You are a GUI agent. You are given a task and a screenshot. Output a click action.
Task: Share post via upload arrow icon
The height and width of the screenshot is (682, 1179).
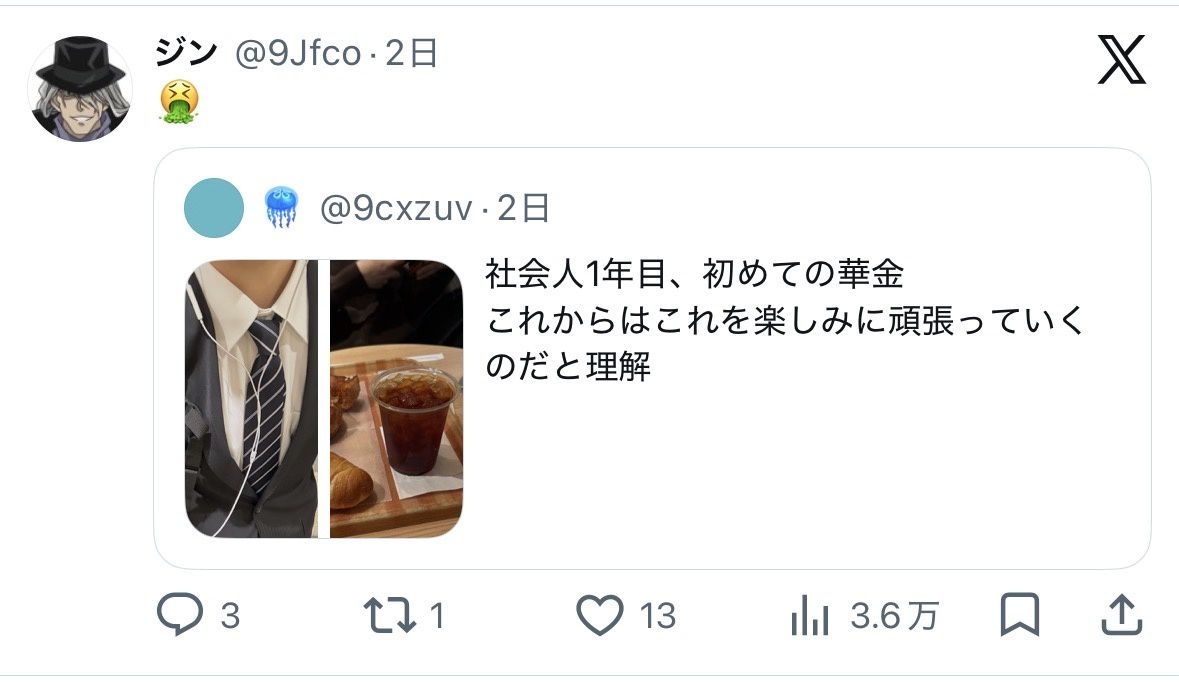1121,614
